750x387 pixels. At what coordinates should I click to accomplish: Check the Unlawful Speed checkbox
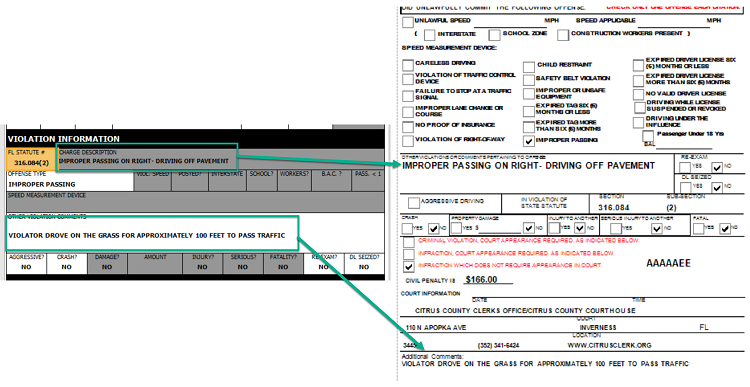[408, 22]
